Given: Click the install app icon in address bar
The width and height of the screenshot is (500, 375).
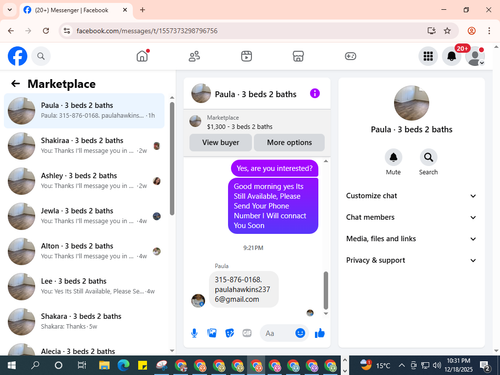Looking at the screenshot, I should 431,31.
